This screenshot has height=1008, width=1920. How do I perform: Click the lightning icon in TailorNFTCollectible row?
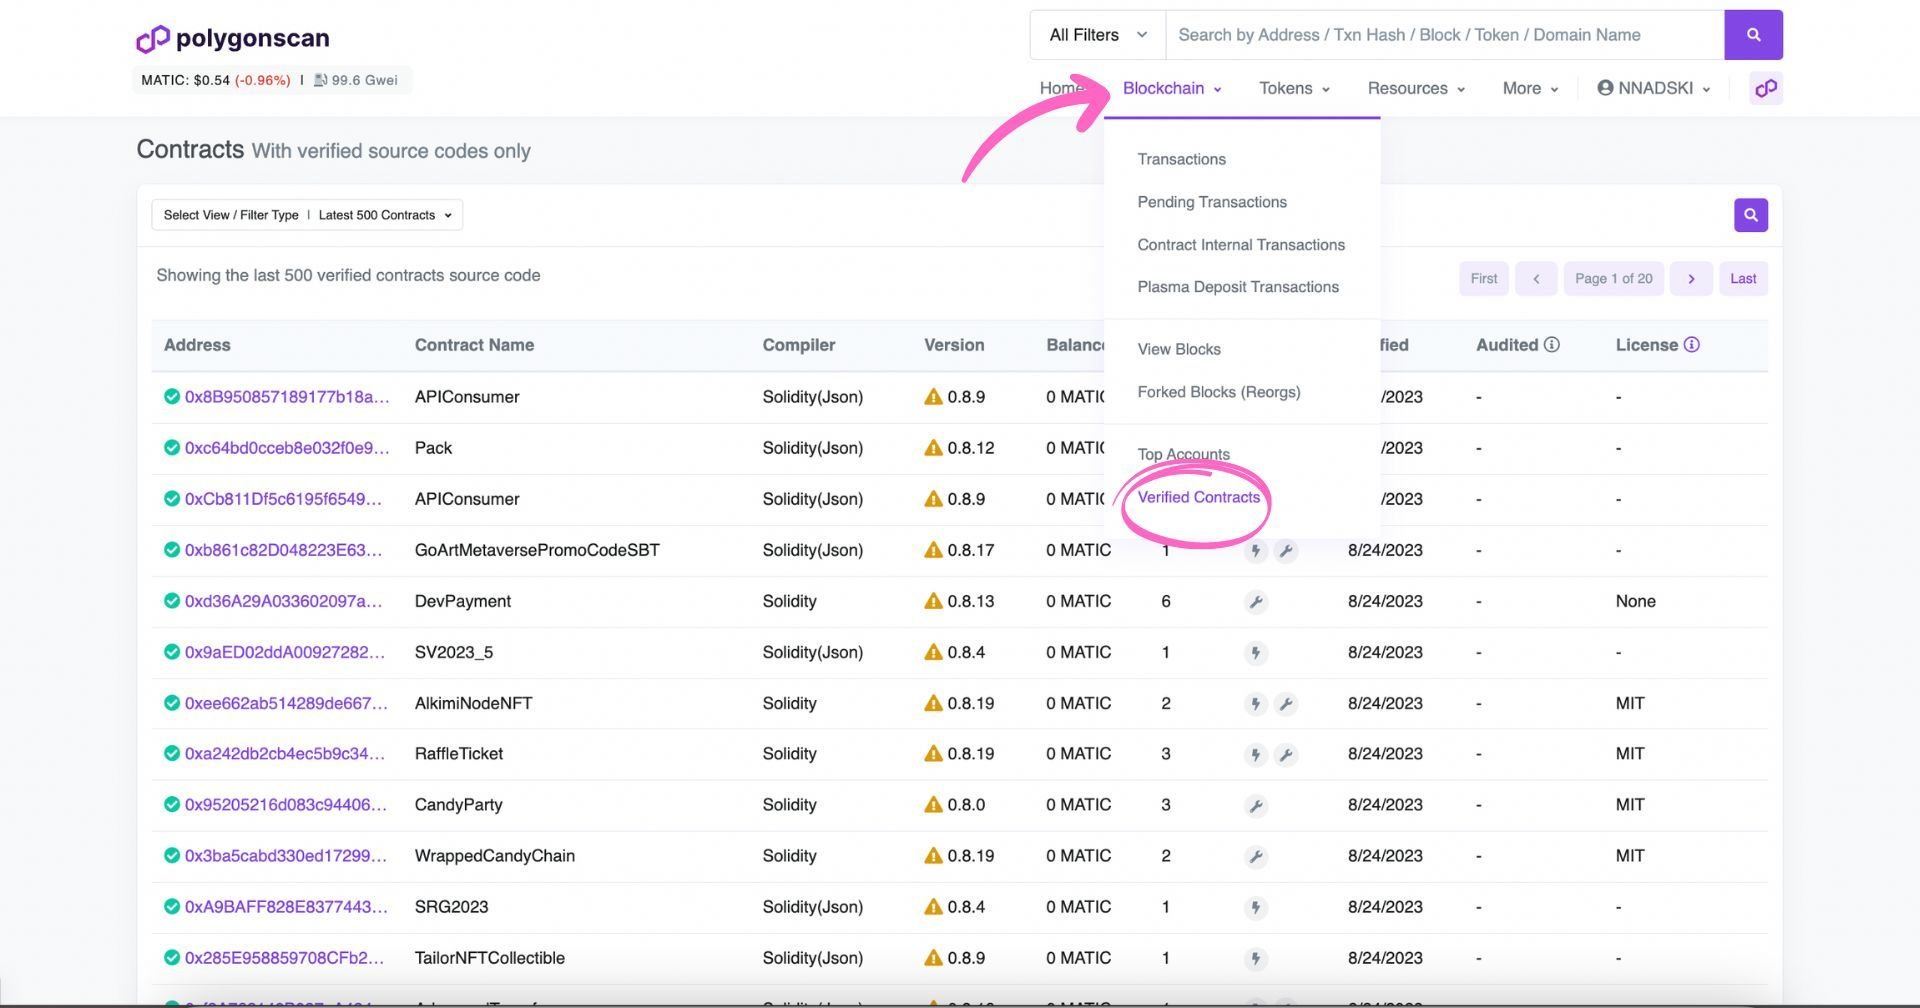click(1256, 959)
